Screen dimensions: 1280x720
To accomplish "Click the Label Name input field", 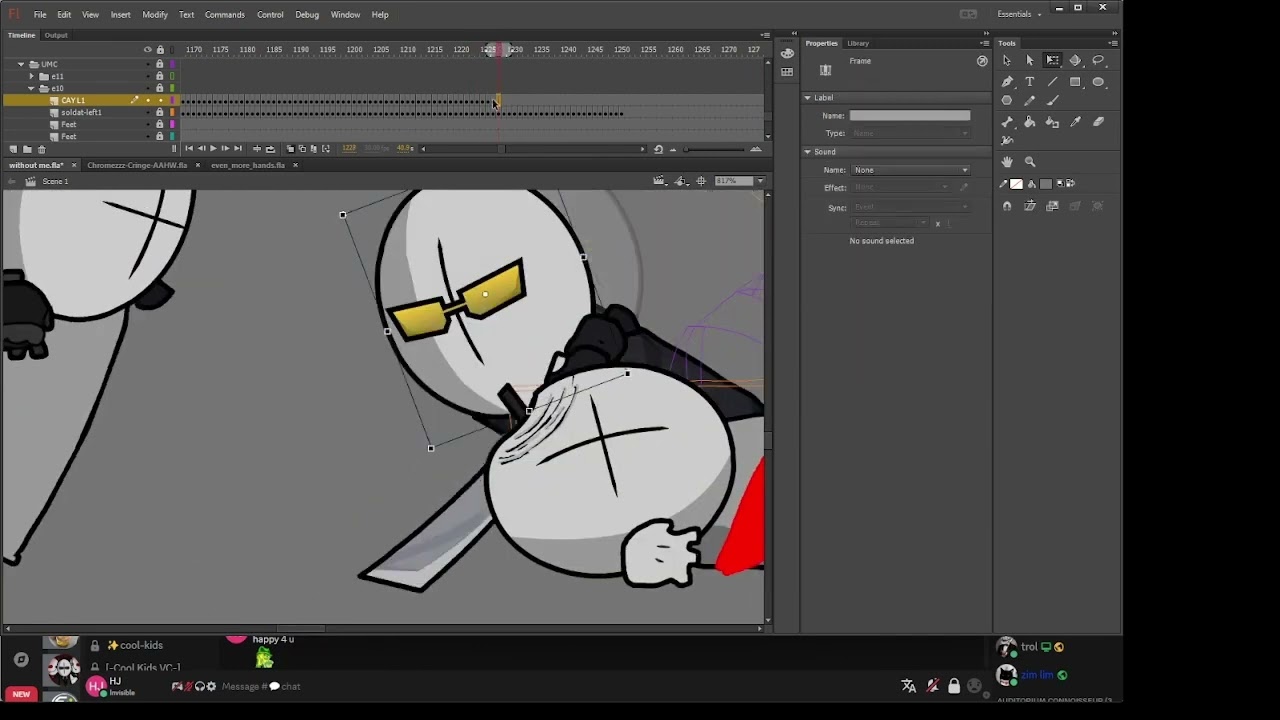I will pyautogui.click(x=909, y=116).
